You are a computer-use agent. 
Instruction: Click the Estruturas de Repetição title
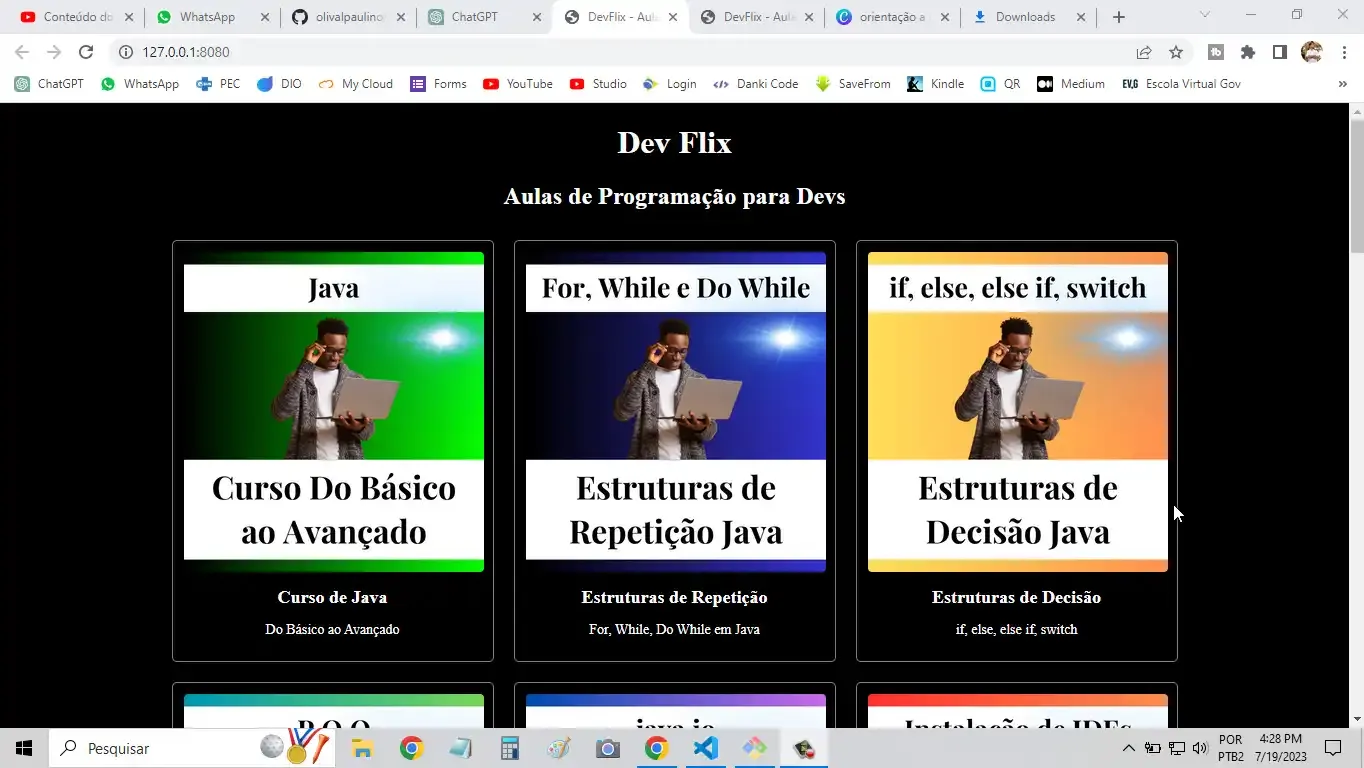pyautogui.click(x=675, y=597)
